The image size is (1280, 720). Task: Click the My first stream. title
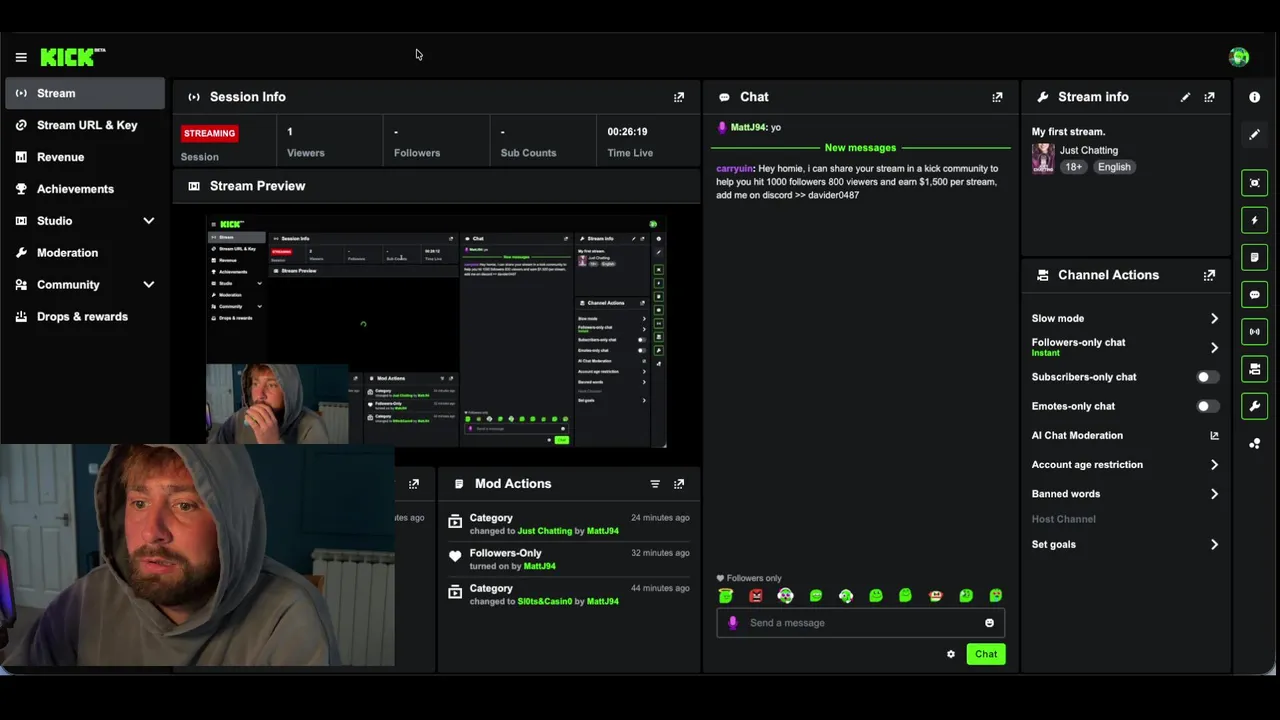[x=1068, y=132]
